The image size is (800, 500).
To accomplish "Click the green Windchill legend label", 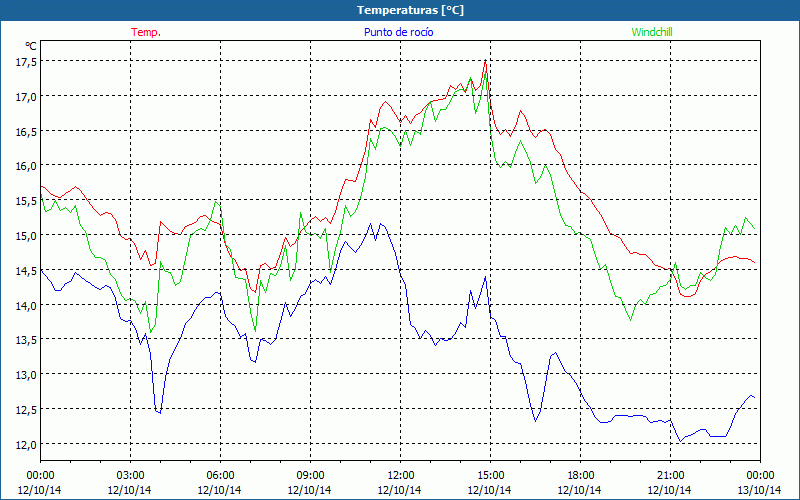I will [652, 32].
